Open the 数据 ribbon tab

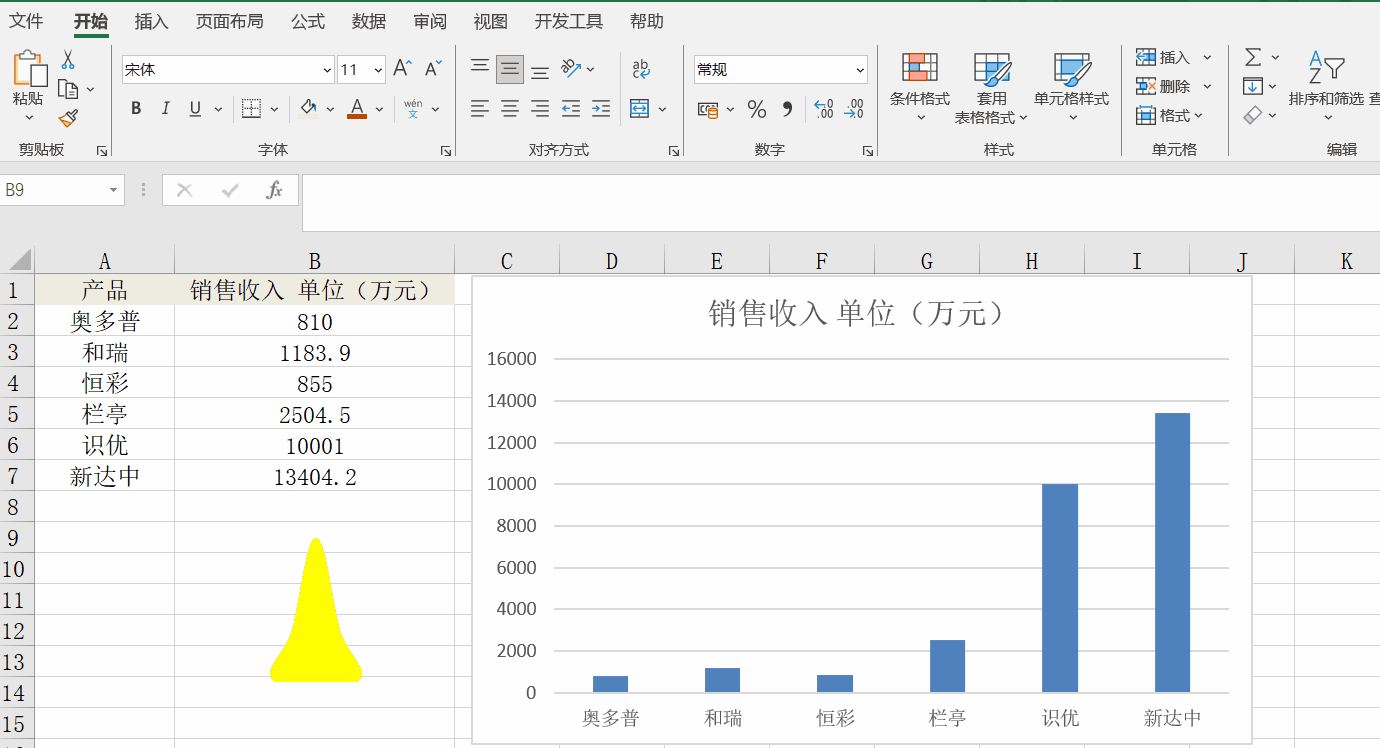pos(367,20)
